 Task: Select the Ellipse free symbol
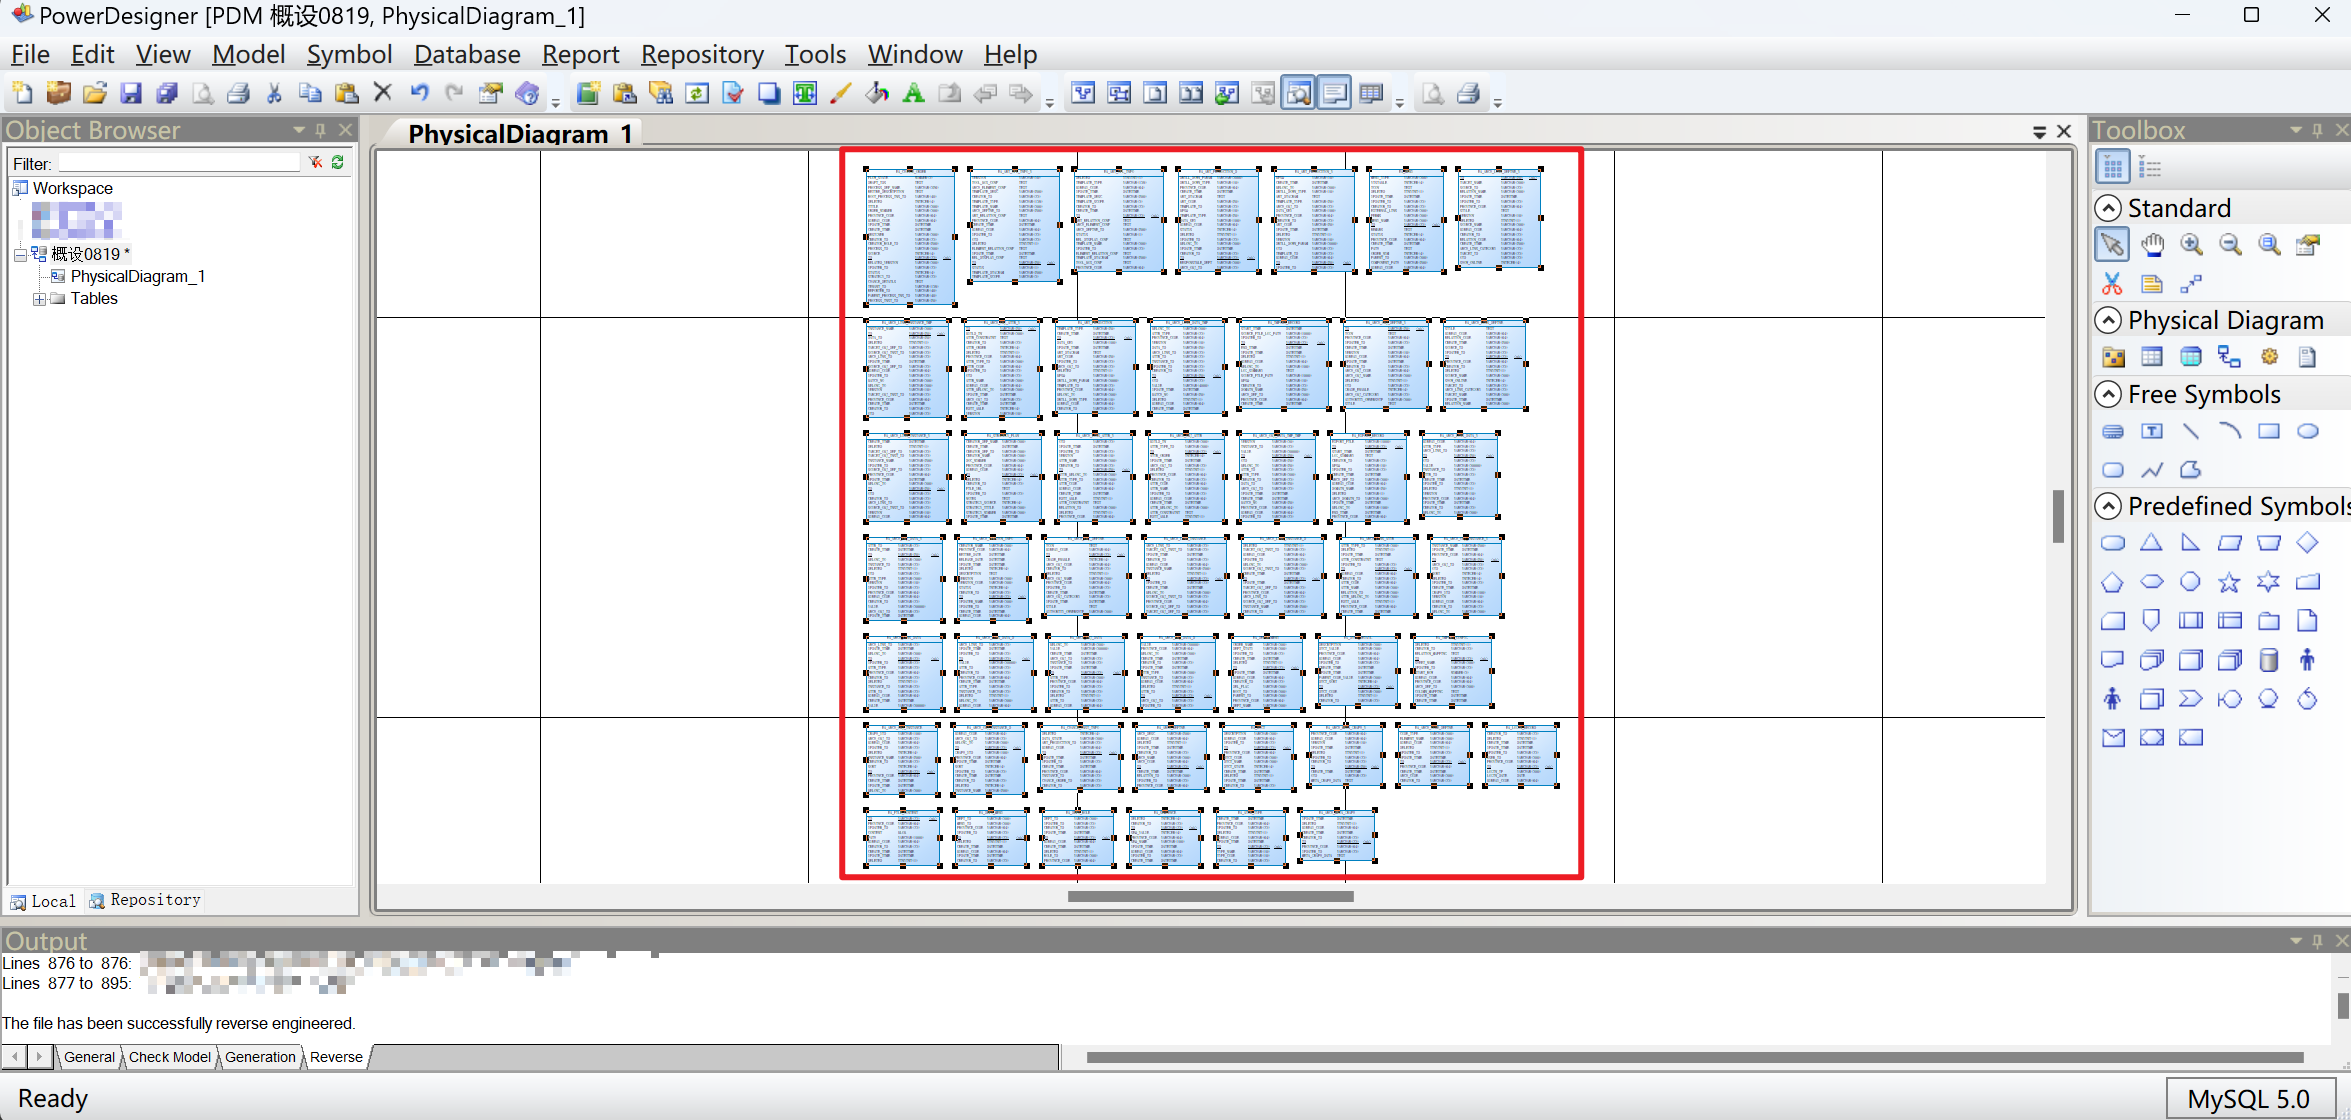[x=2307, y=431]
